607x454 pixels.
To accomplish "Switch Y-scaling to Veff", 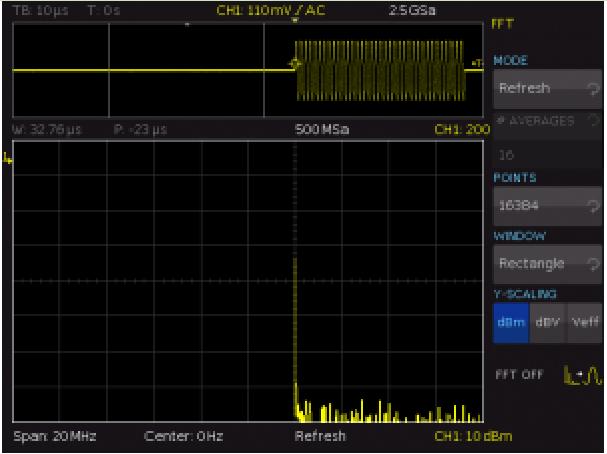I will [584, 322].
